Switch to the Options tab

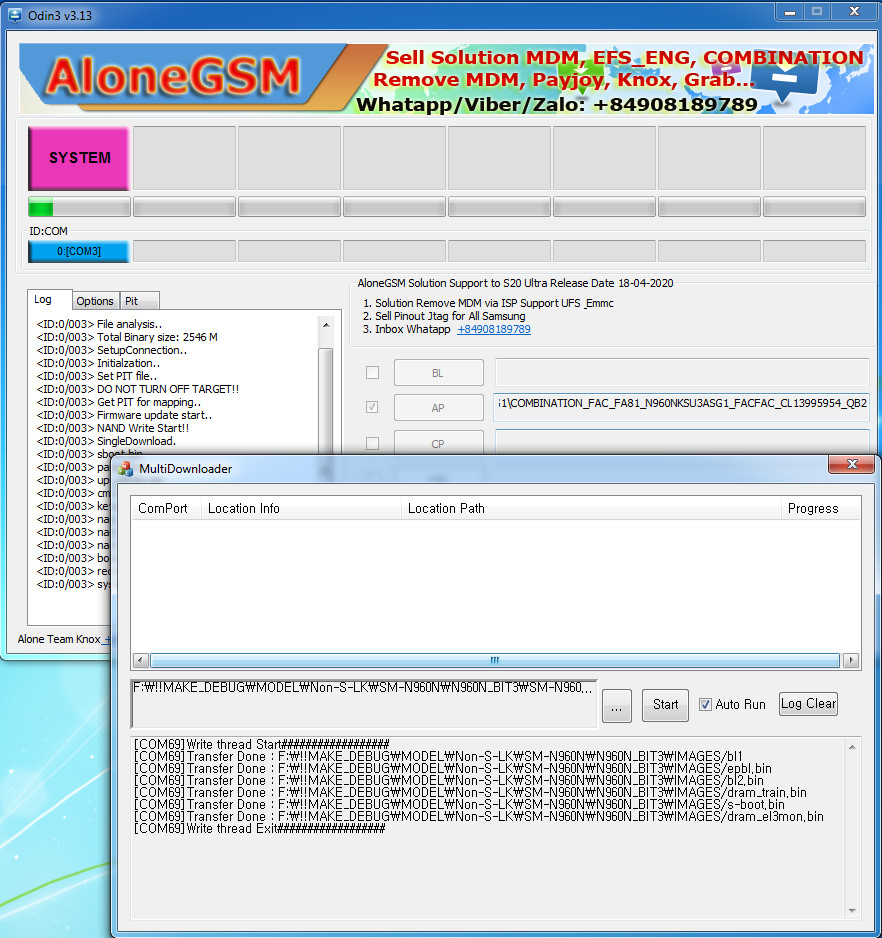pos(95,301)
